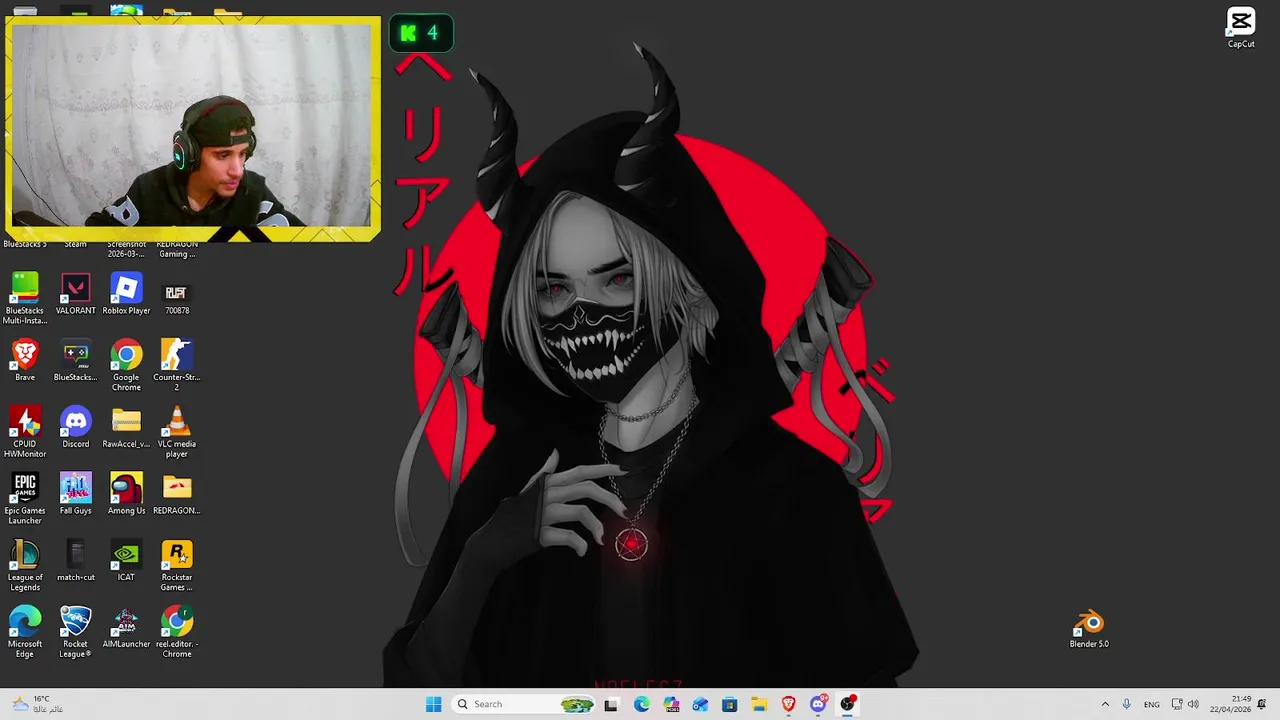Click the taskbar Search box
Screen dimensions: 1280x720
click(x=525, y=704)
